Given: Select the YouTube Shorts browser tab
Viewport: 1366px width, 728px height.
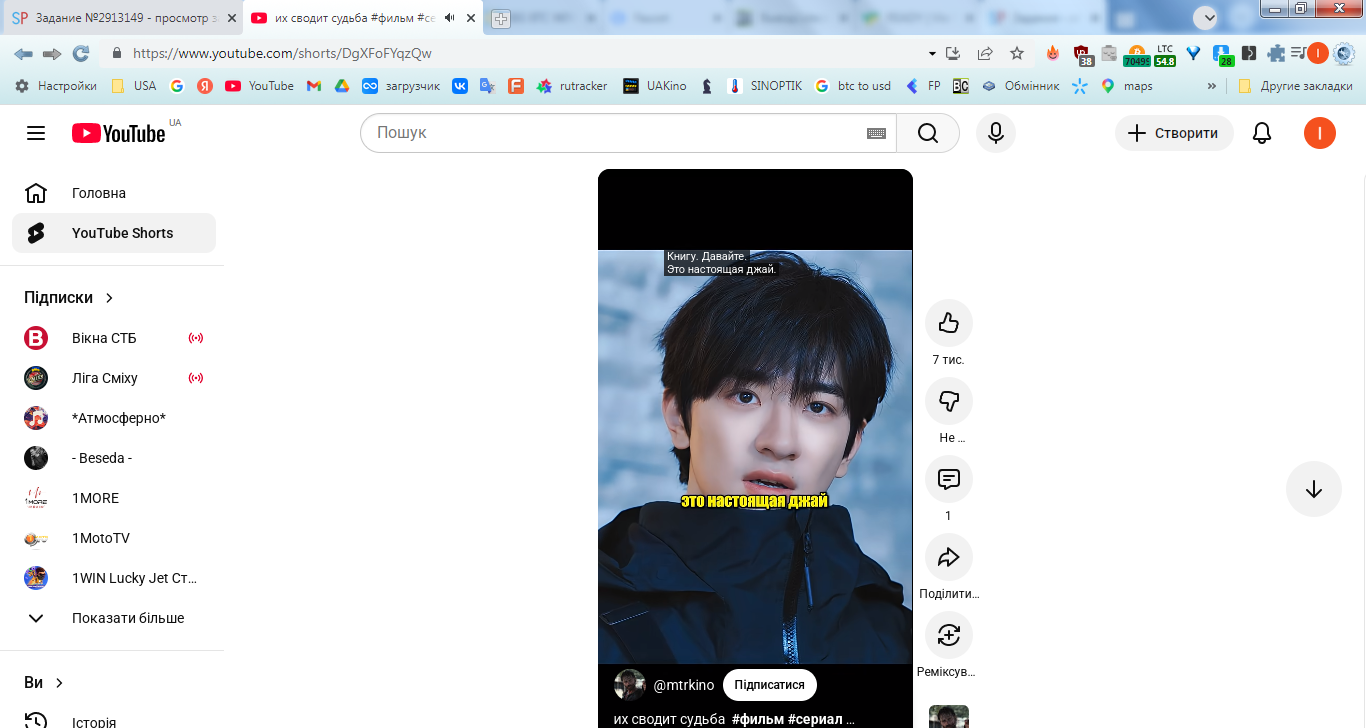Looking at the screenshot, I should (364, 18).
